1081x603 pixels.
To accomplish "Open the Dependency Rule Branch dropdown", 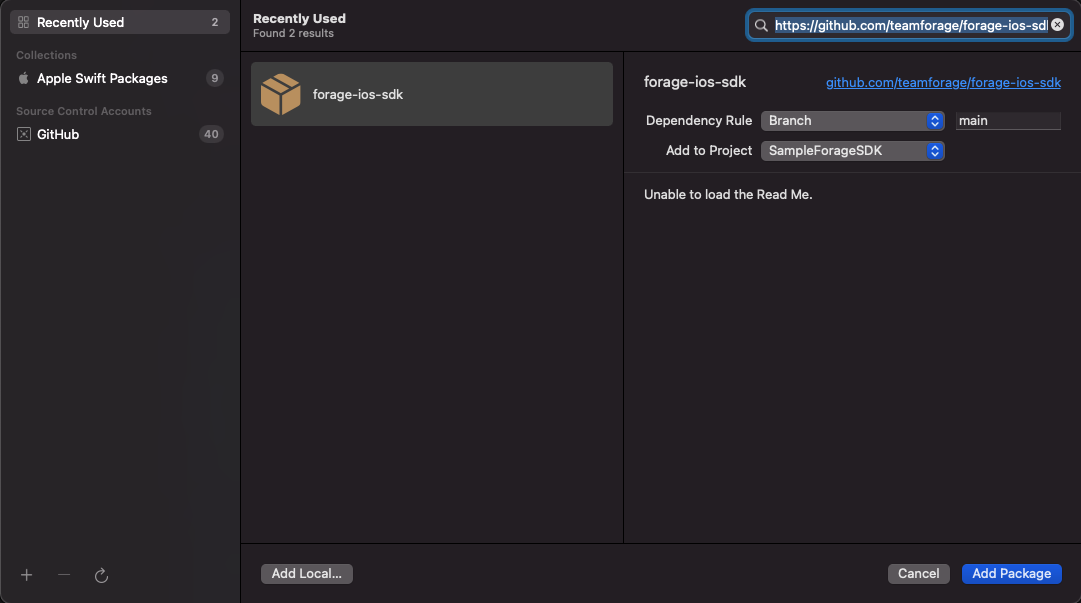I will [x=852, y=121].
